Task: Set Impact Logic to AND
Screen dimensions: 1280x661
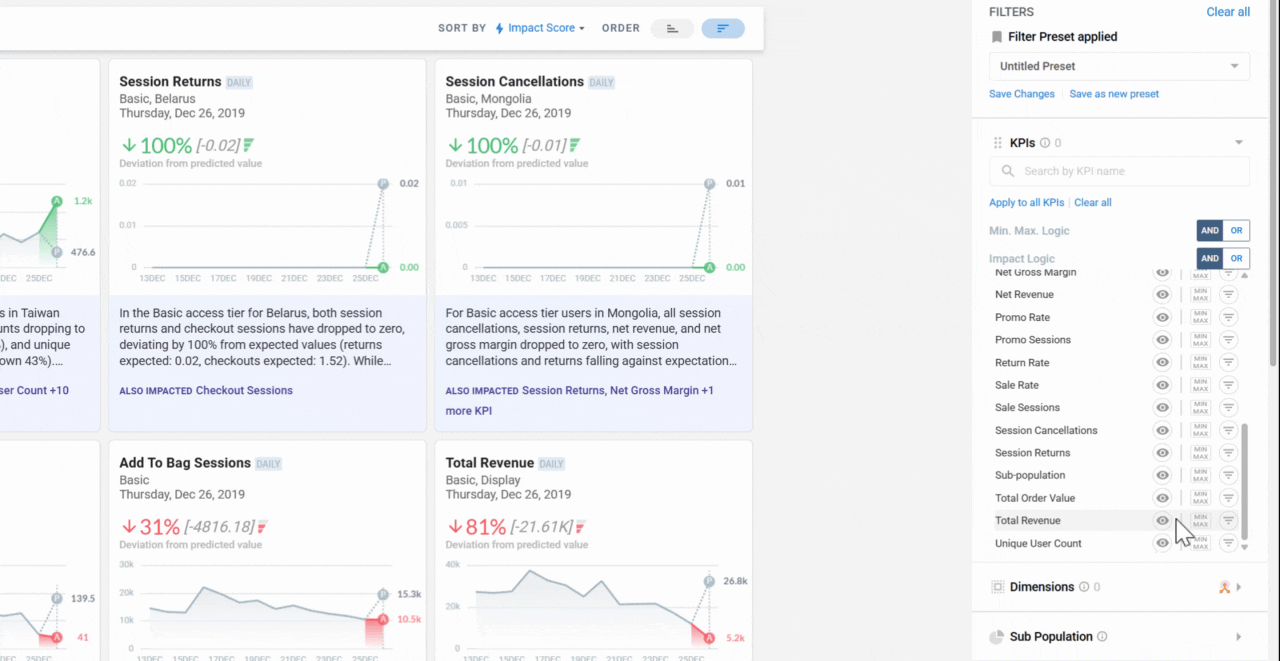Action: pos(1210,258)
